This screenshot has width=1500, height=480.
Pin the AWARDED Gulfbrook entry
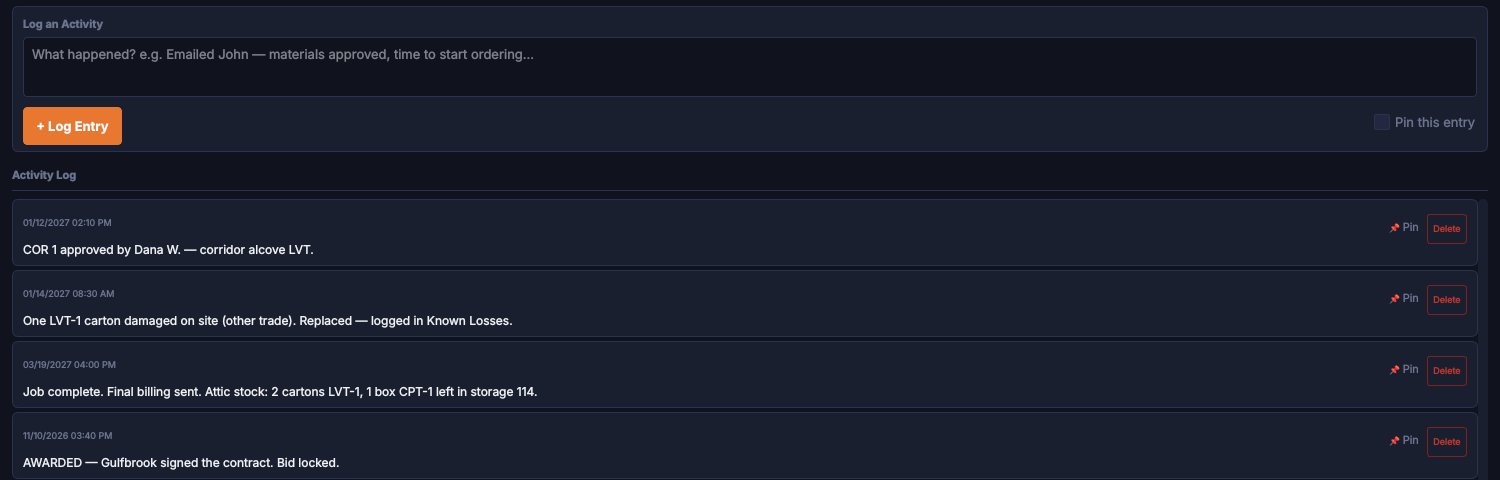click(1404, 440)
